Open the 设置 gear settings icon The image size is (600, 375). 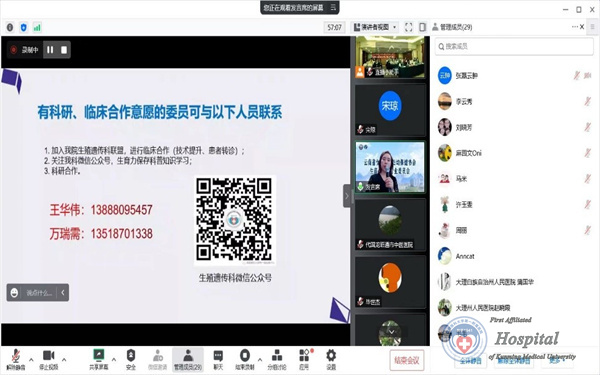tap(331, 359)
